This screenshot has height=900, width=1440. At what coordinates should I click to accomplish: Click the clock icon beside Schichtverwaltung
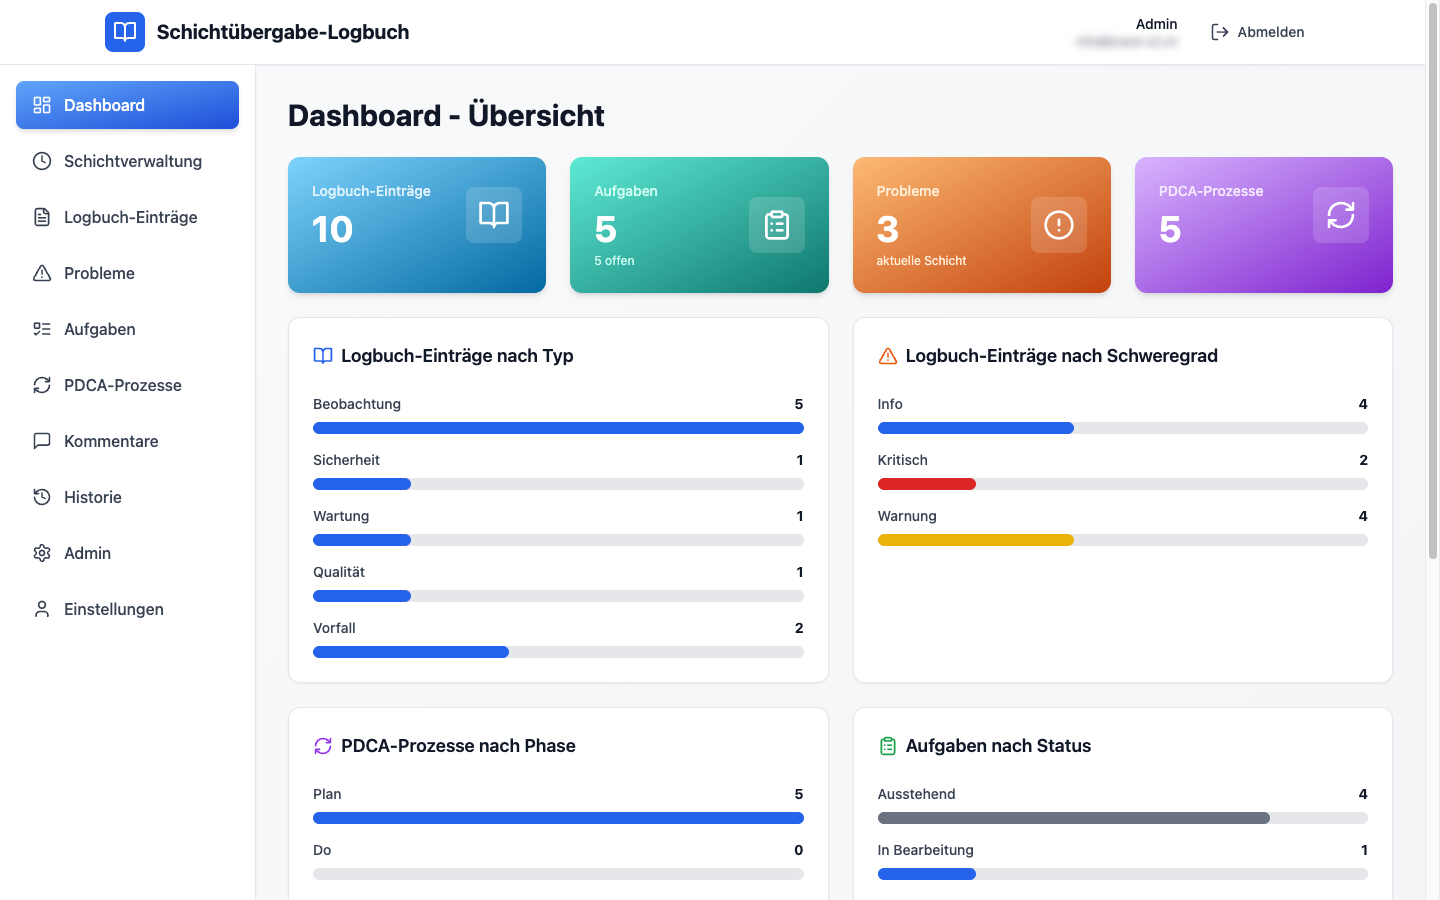click(41, 161)
